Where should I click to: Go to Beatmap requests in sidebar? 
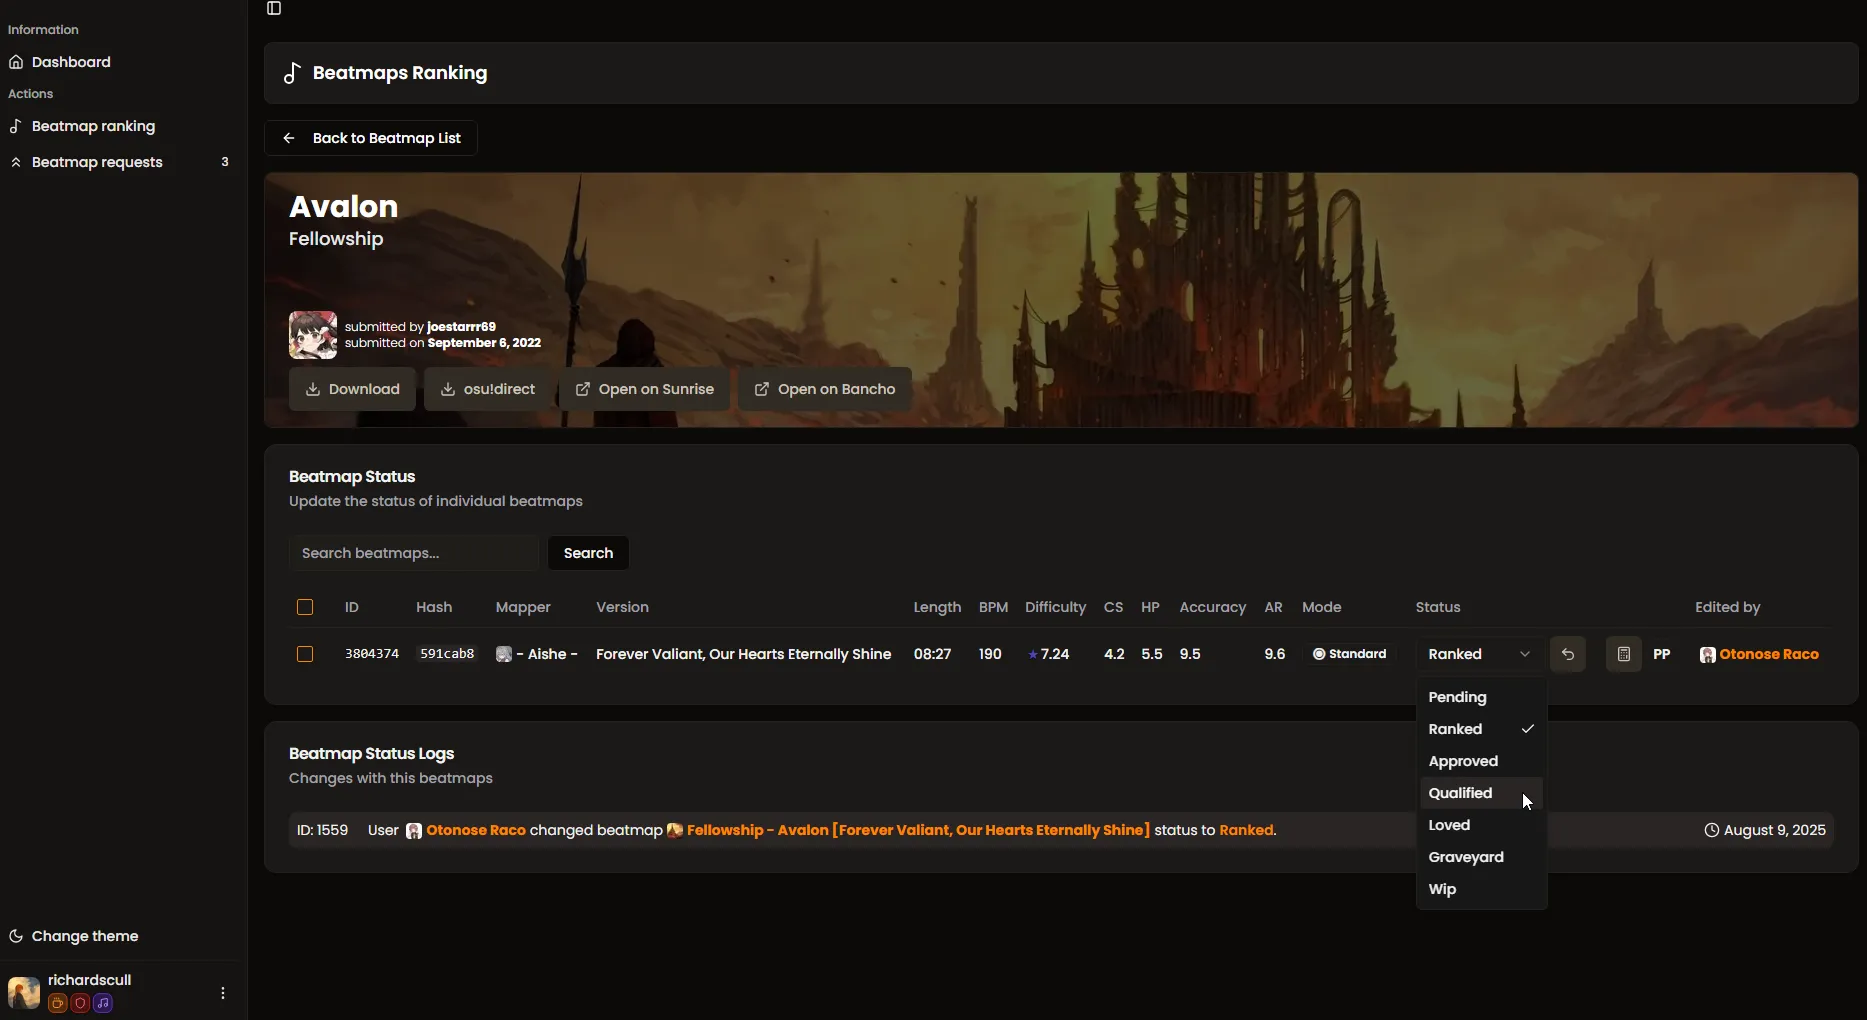97,162
